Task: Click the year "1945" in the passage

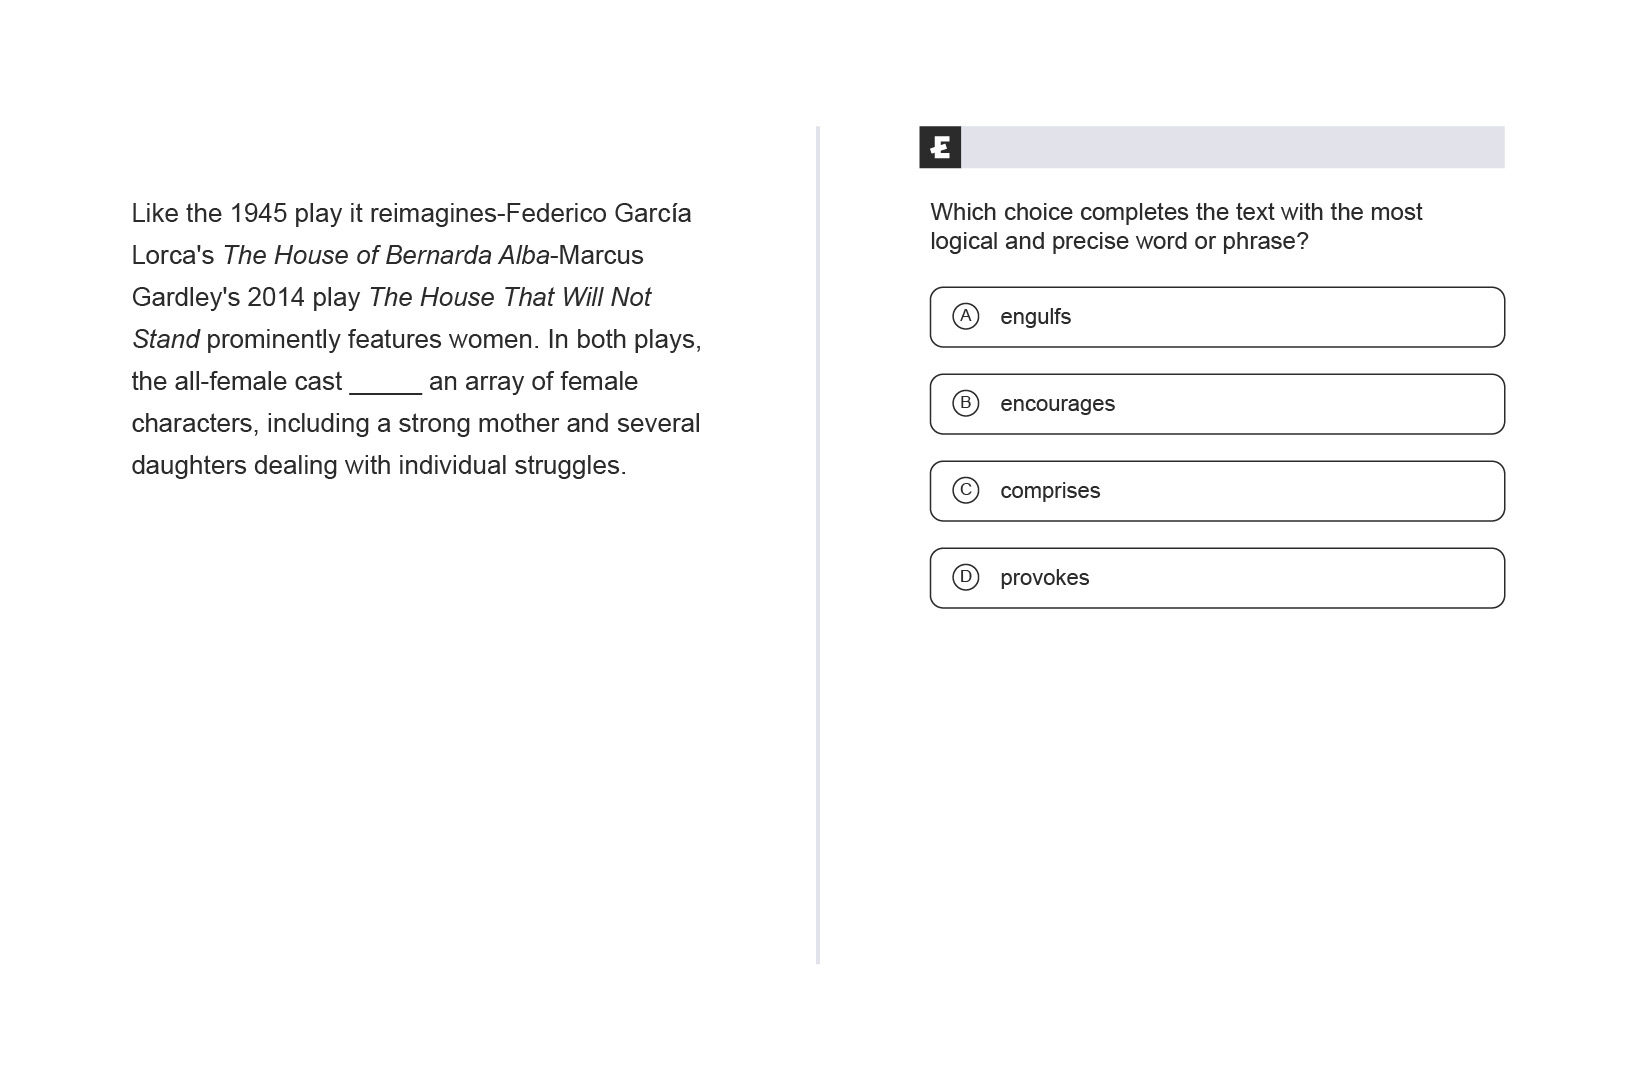Action: coord(258,214)
